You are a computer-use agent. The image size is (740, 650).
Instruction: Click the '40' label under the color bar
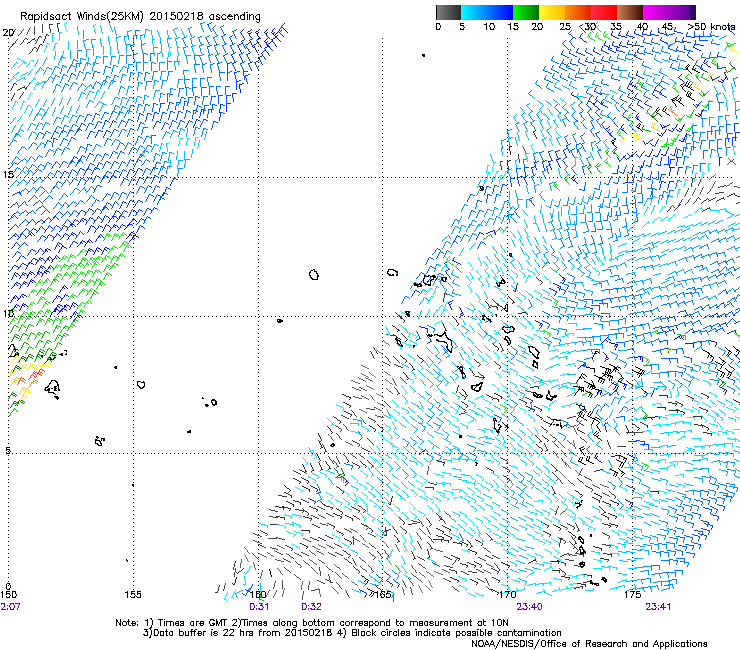[642, 27]
